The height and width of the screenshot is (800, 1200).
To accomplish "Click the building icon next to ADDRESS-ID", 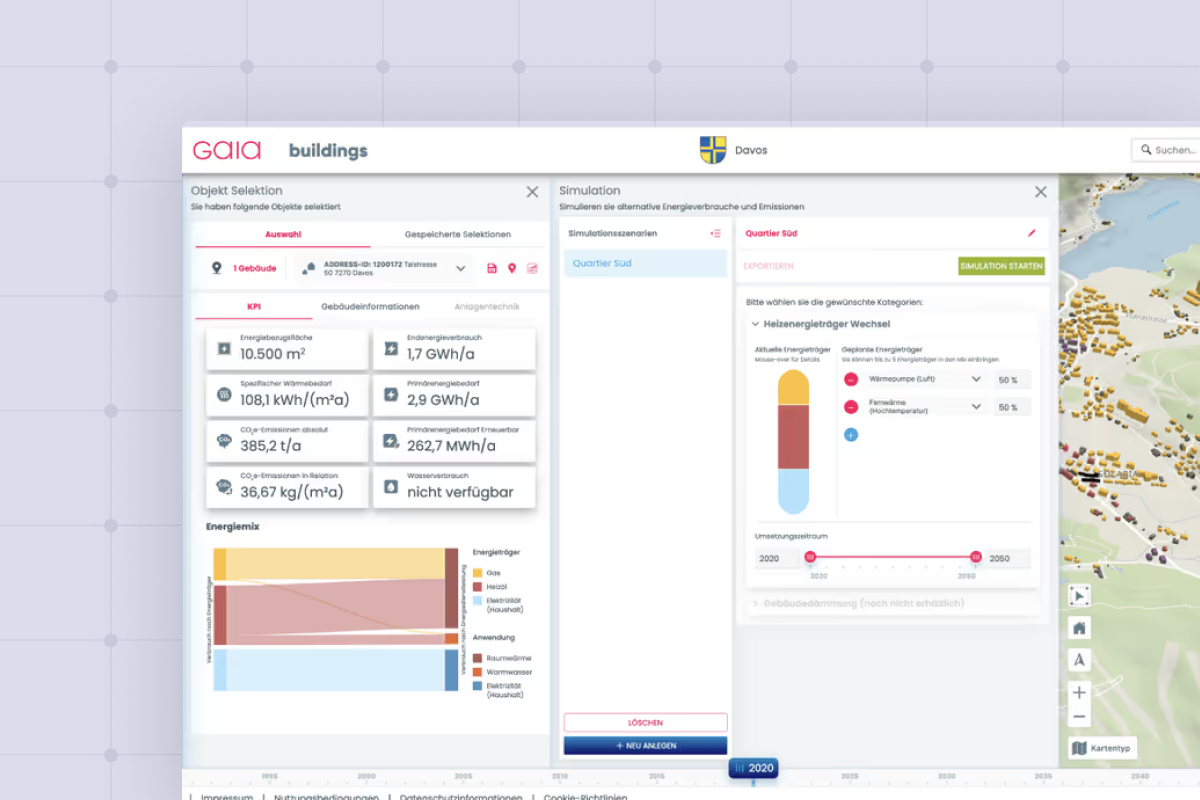I will point(309,268).
